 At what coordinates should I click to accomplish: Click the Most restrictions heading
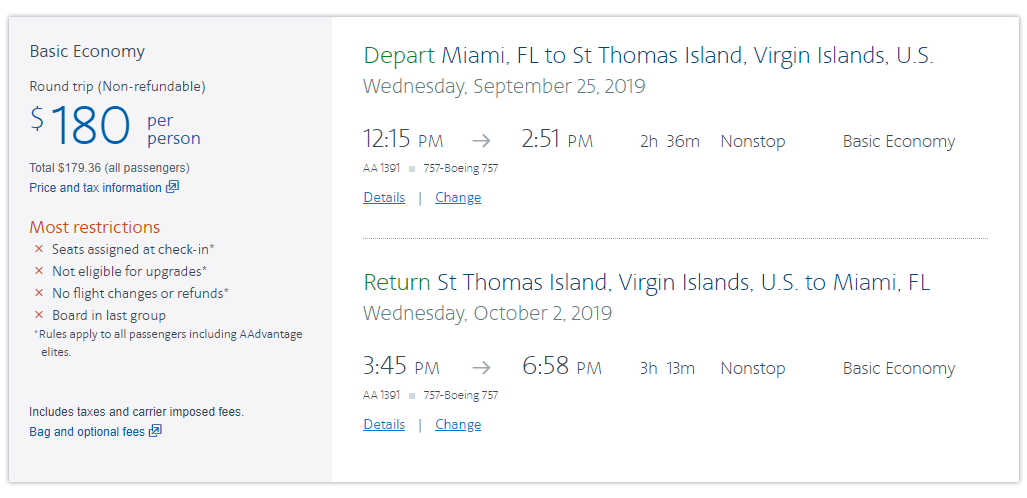click(94, 227)
